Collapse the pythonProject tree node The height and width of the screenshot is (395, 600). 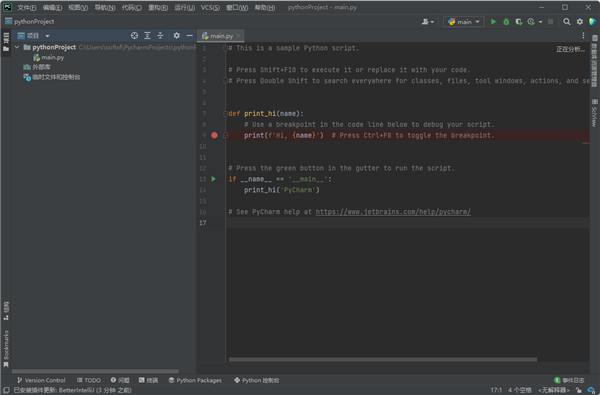17,47
